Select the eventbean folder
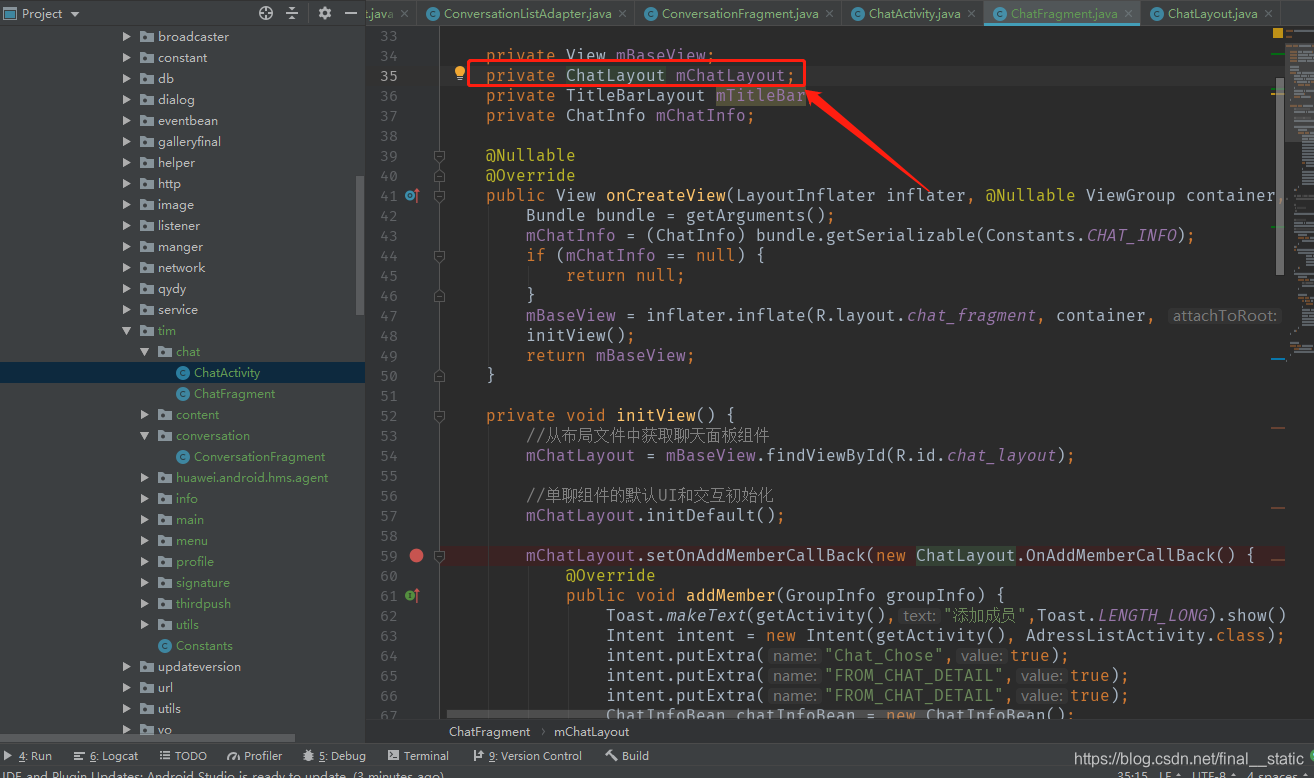 [187, 120]
